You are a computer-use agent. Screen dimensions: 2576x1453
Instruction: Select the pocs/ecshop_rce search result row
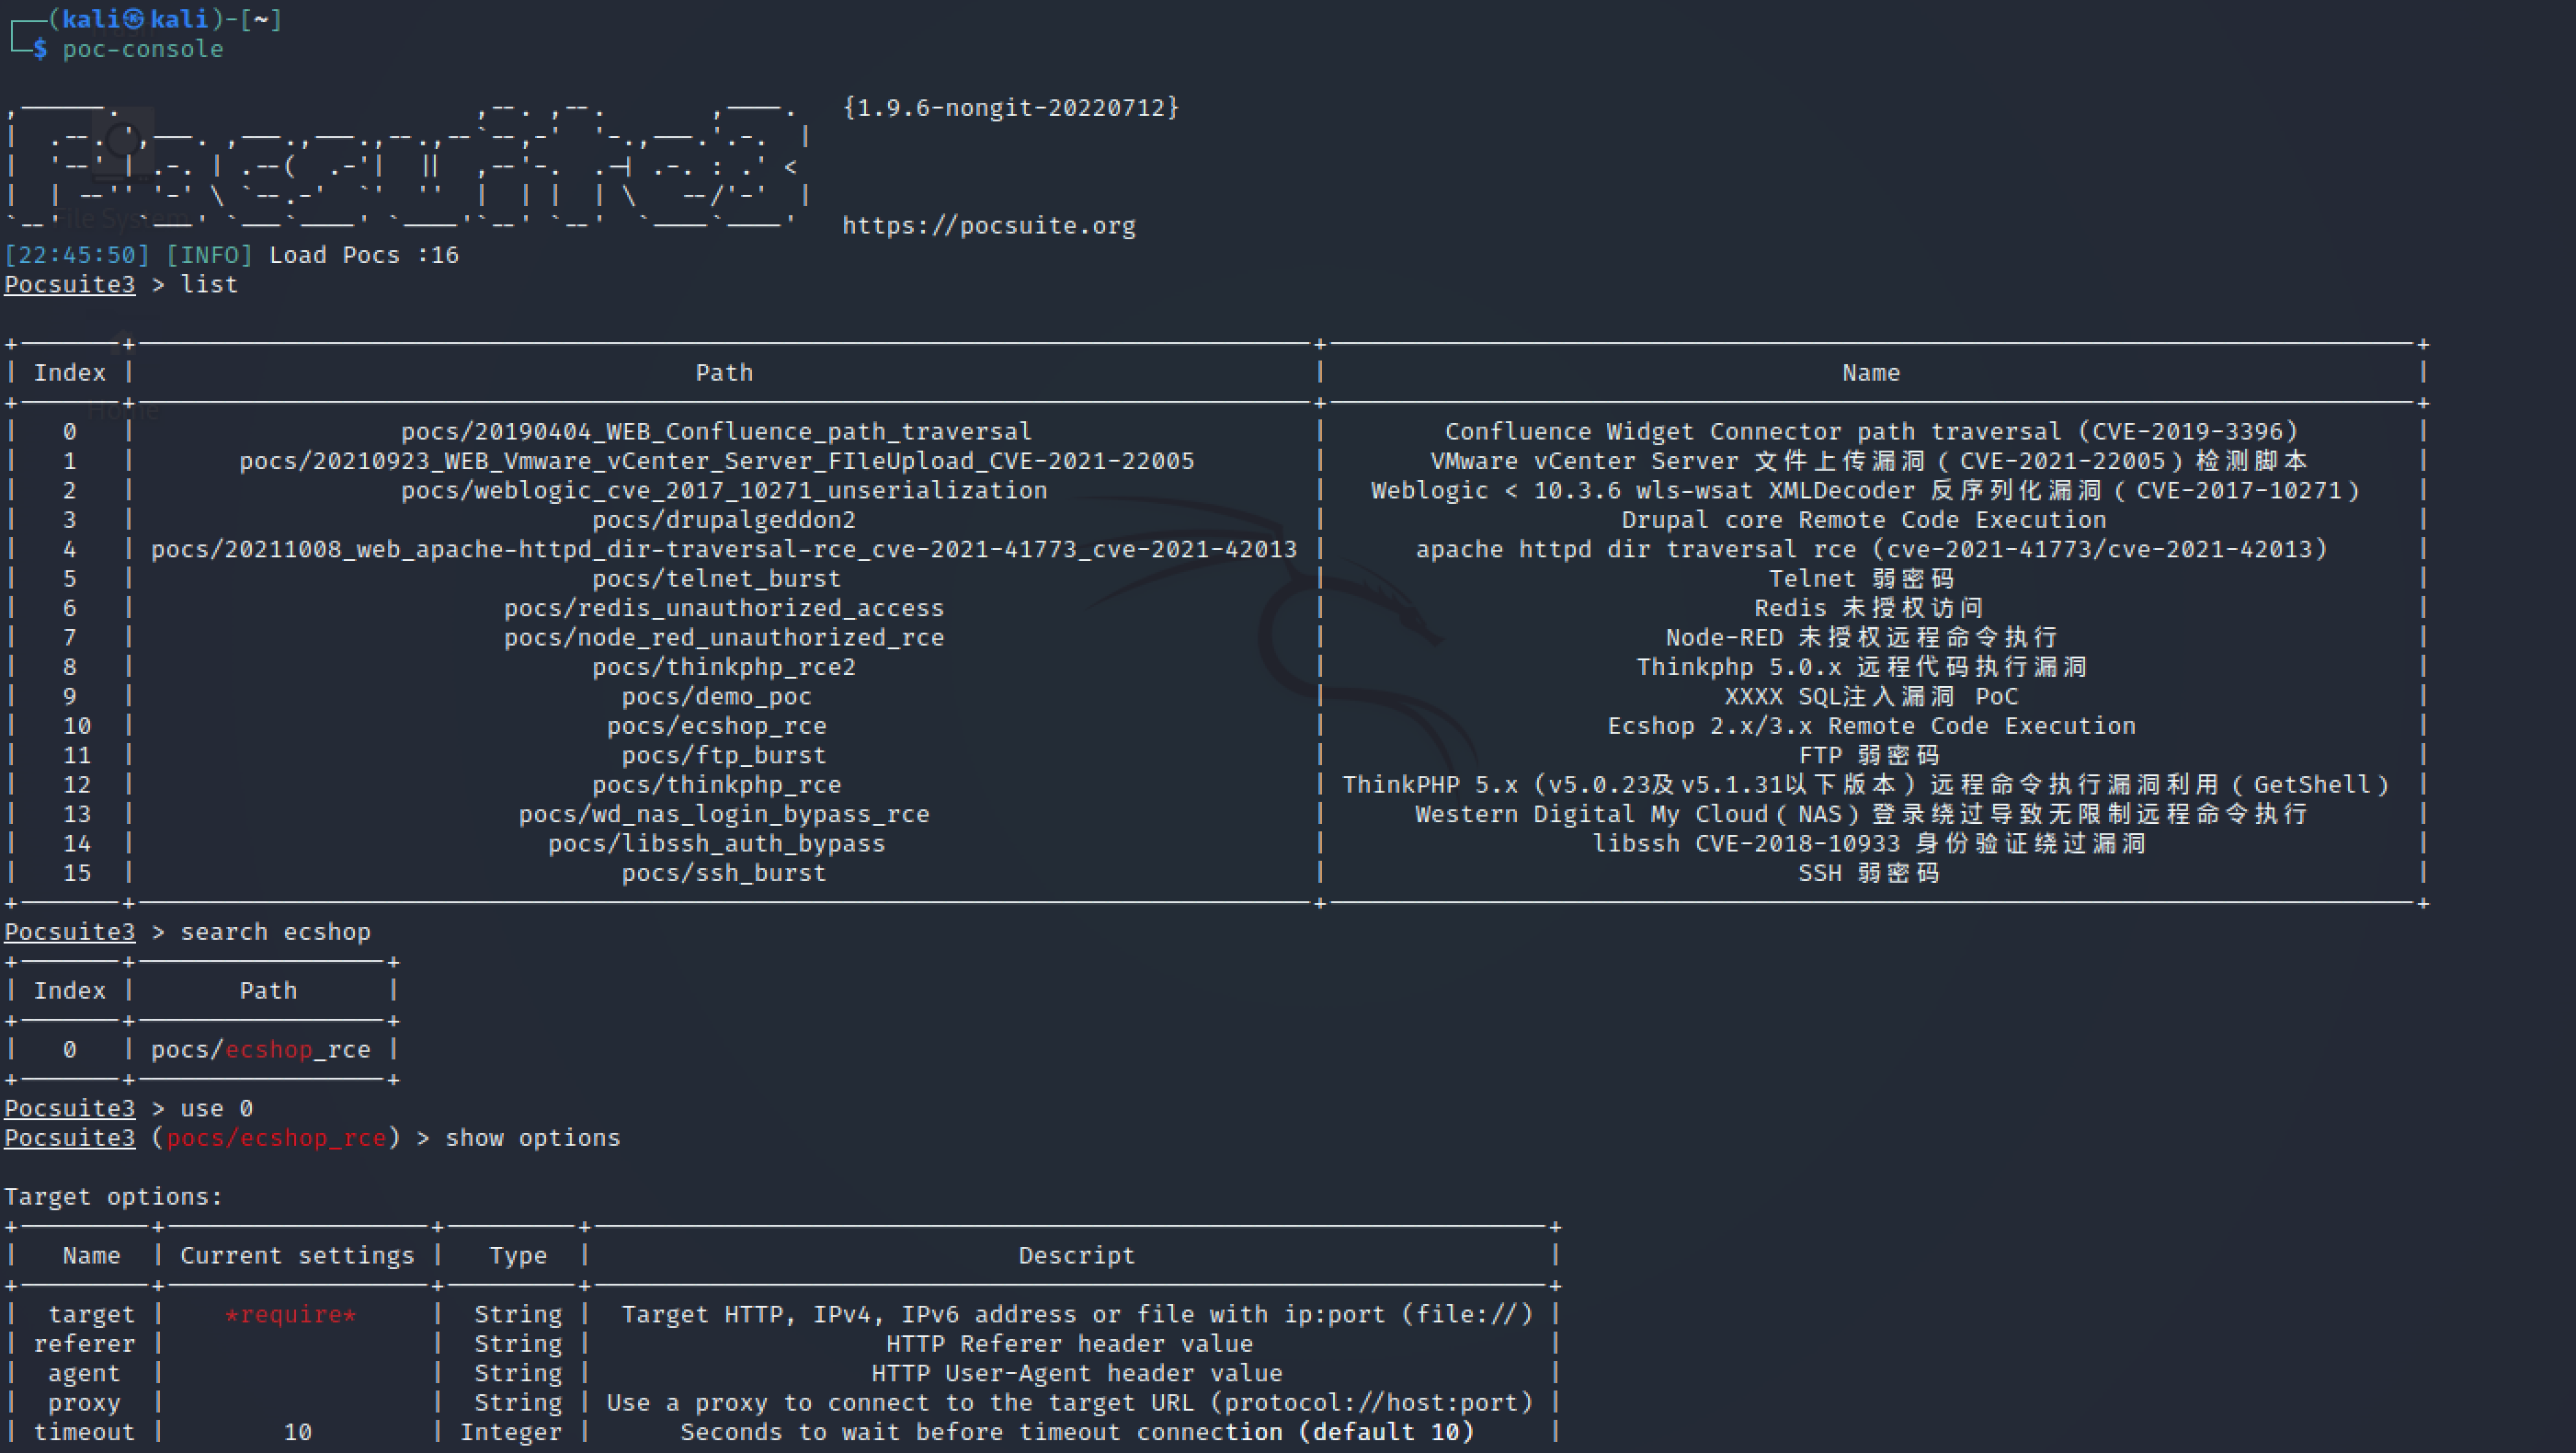click(260, 1049)
